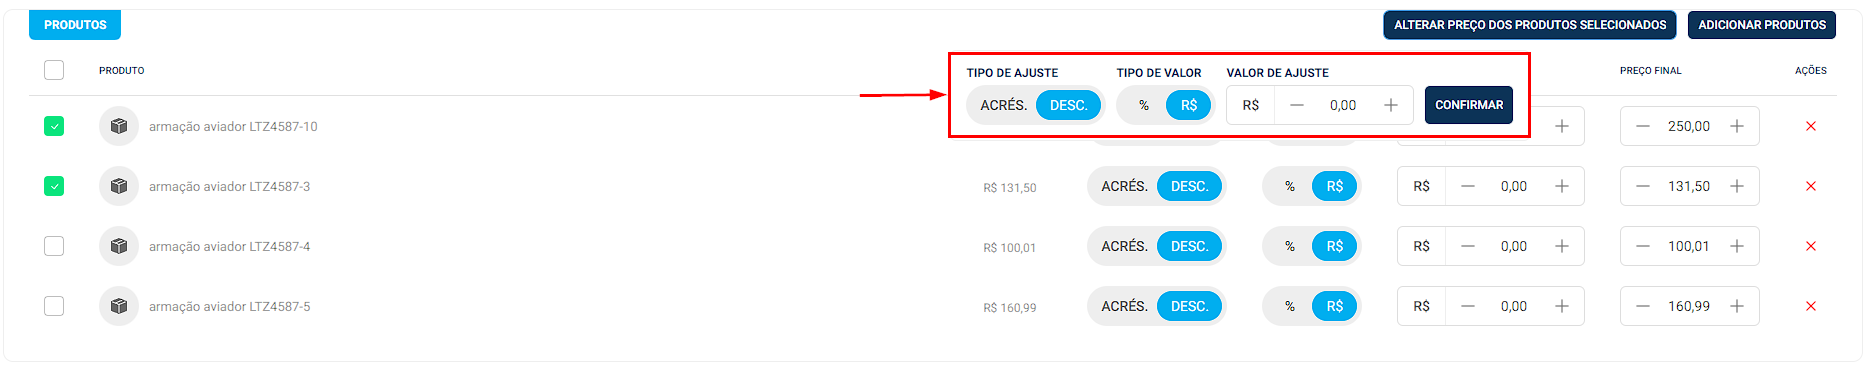Increase Valor de Ajuste in highlighted panel
The height and width of the screenshot is (369, 1866).
(x=1390, y=105)
